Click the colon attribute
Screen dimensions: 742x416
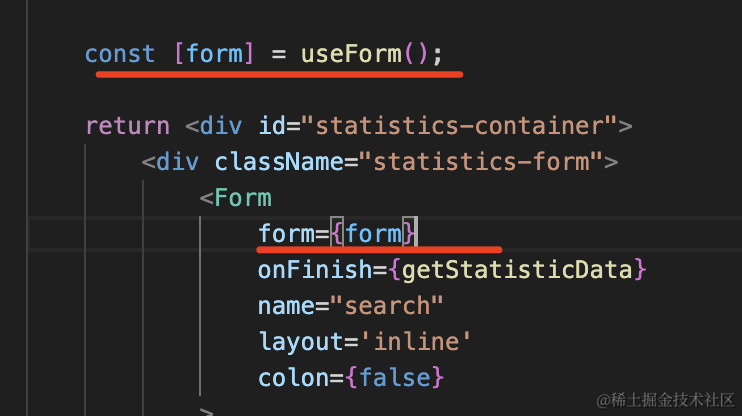click(x=293, y=378)
